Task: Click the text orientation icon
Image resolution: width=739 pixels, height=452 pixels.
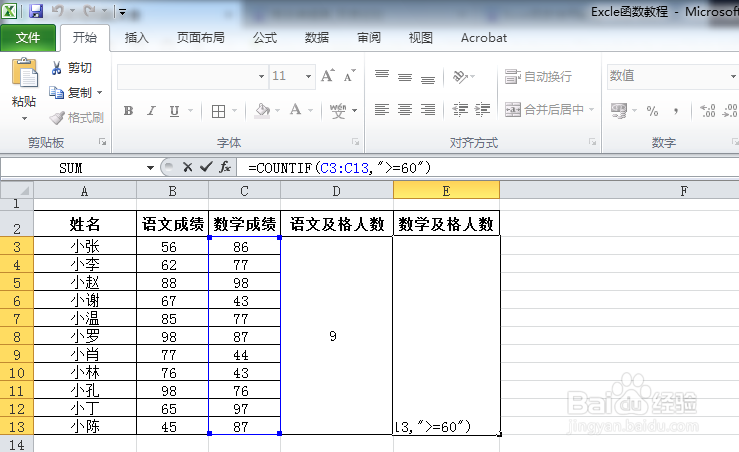Action: click(x=460, y=76)
